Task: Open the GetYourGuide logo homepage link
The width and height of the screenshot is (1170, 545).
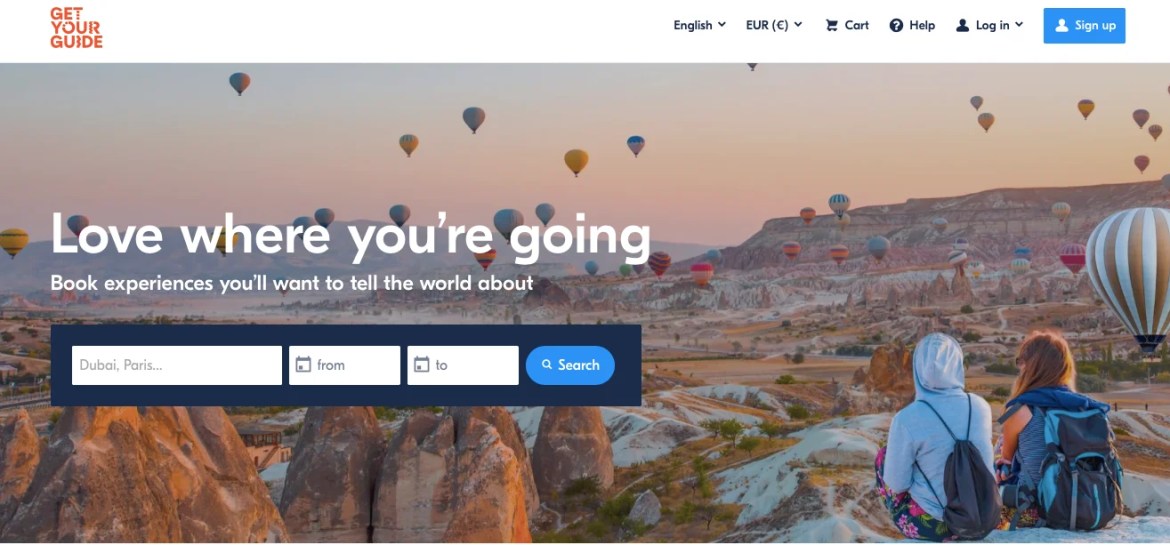Action: pos(76,28)
